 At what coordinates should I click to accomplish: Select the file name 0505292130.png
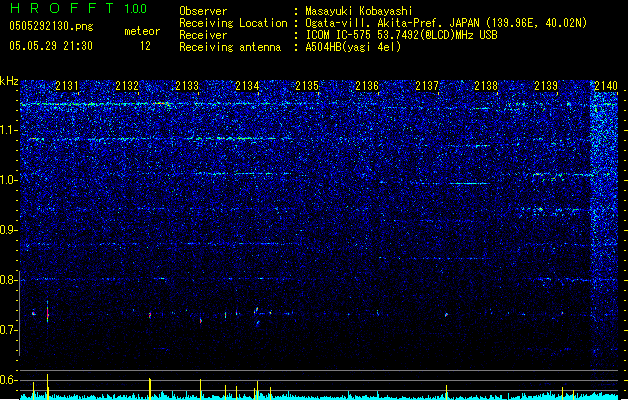tap(51, 26)
